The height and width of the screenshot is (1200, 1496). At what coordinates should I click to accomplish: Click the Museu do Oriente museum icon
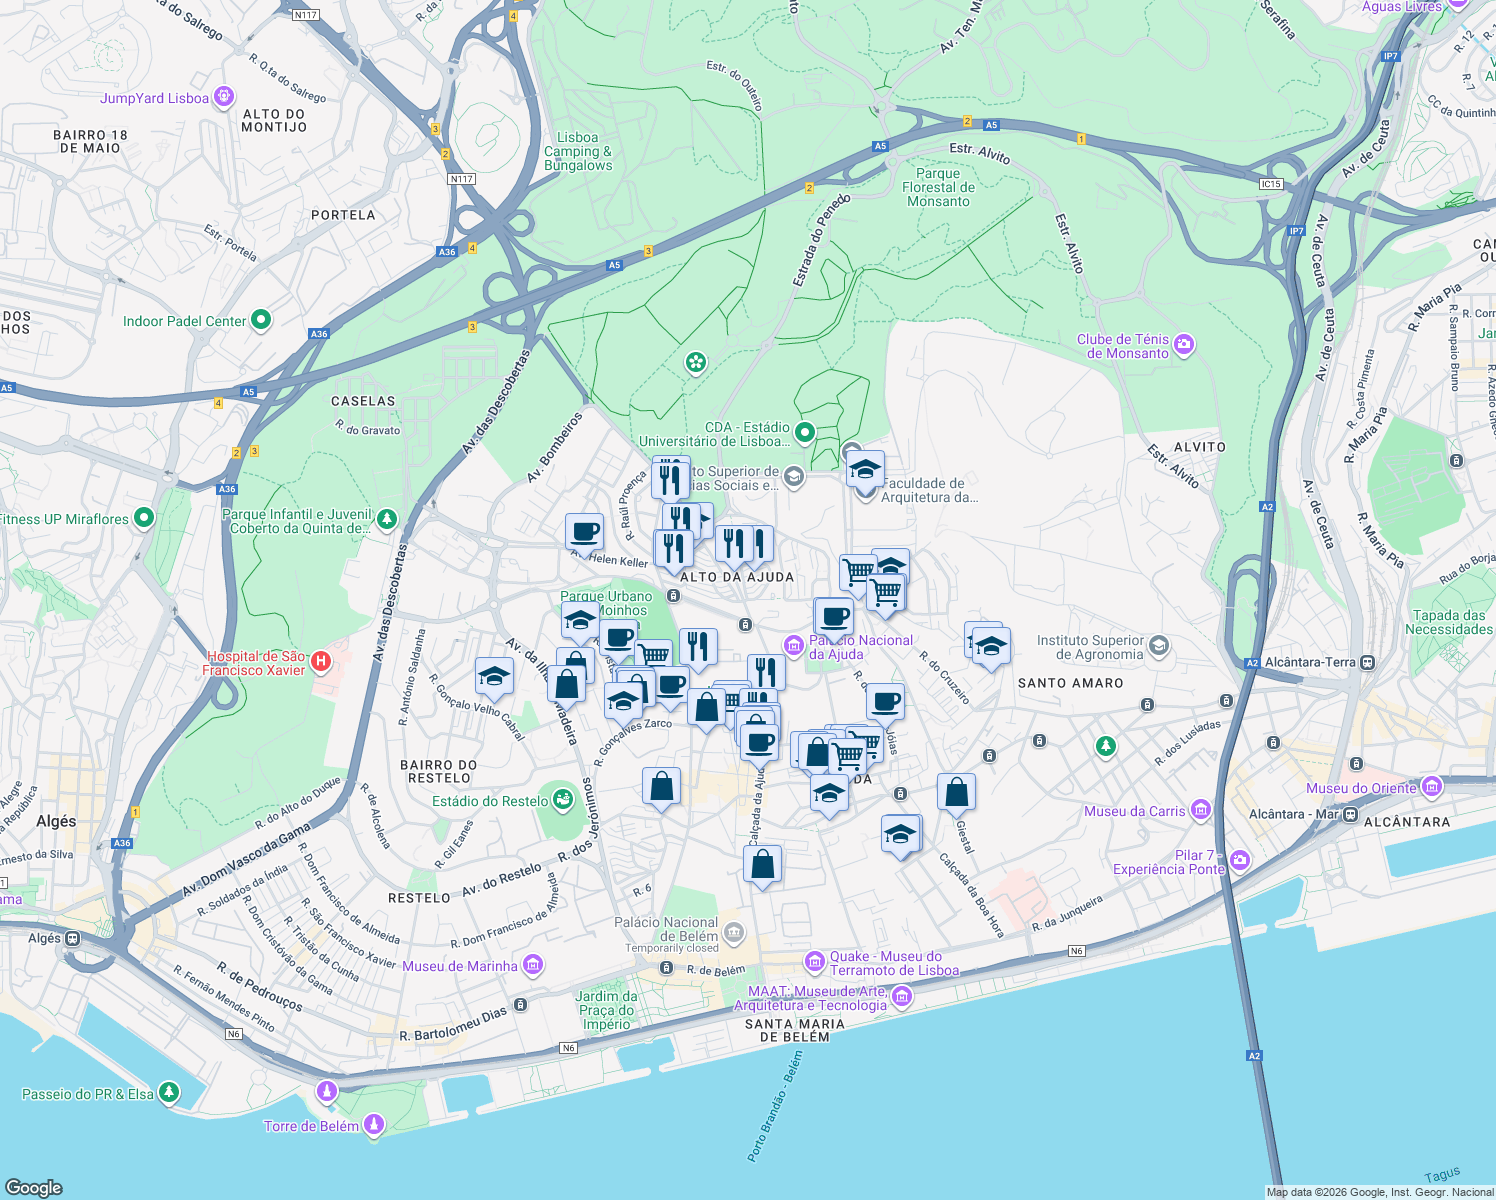1431,786
